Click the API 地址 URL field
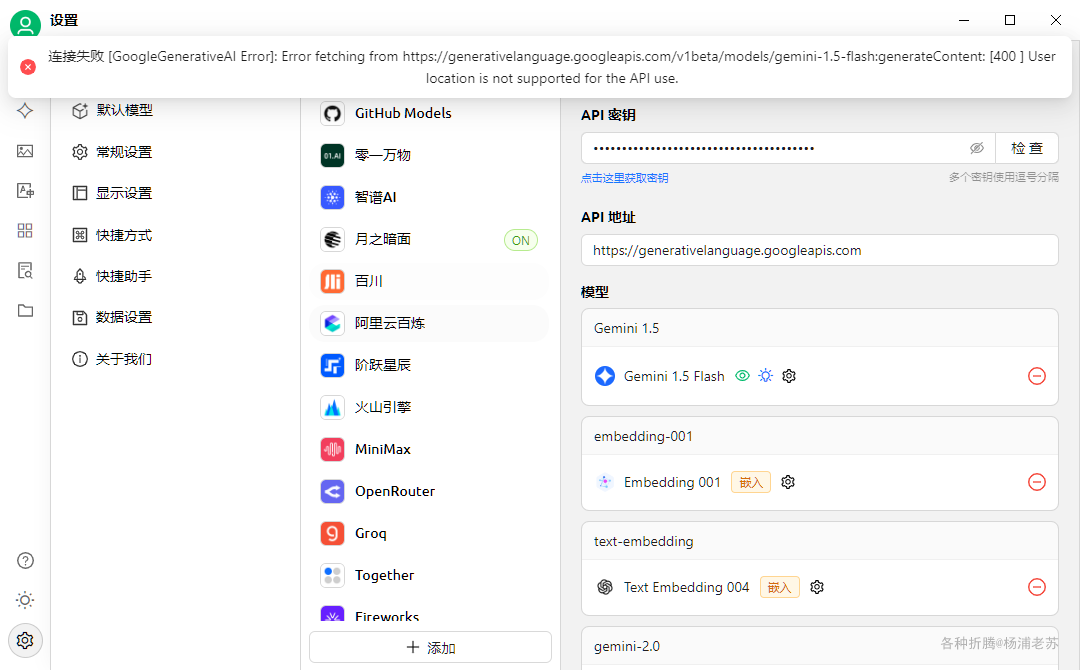The width and height of the screenshot is (1080, 670). 820,251
